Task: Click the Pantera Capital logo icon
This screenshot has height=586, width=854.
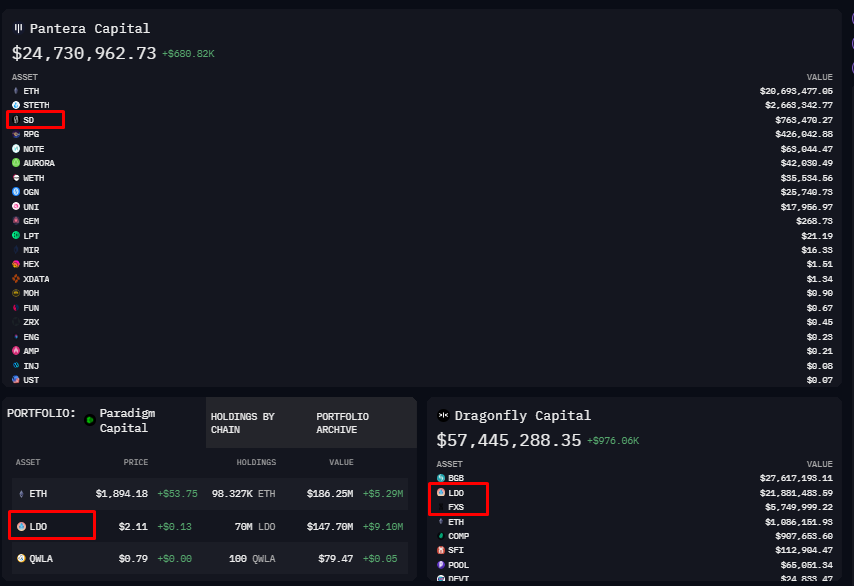Action: [19, 28]
